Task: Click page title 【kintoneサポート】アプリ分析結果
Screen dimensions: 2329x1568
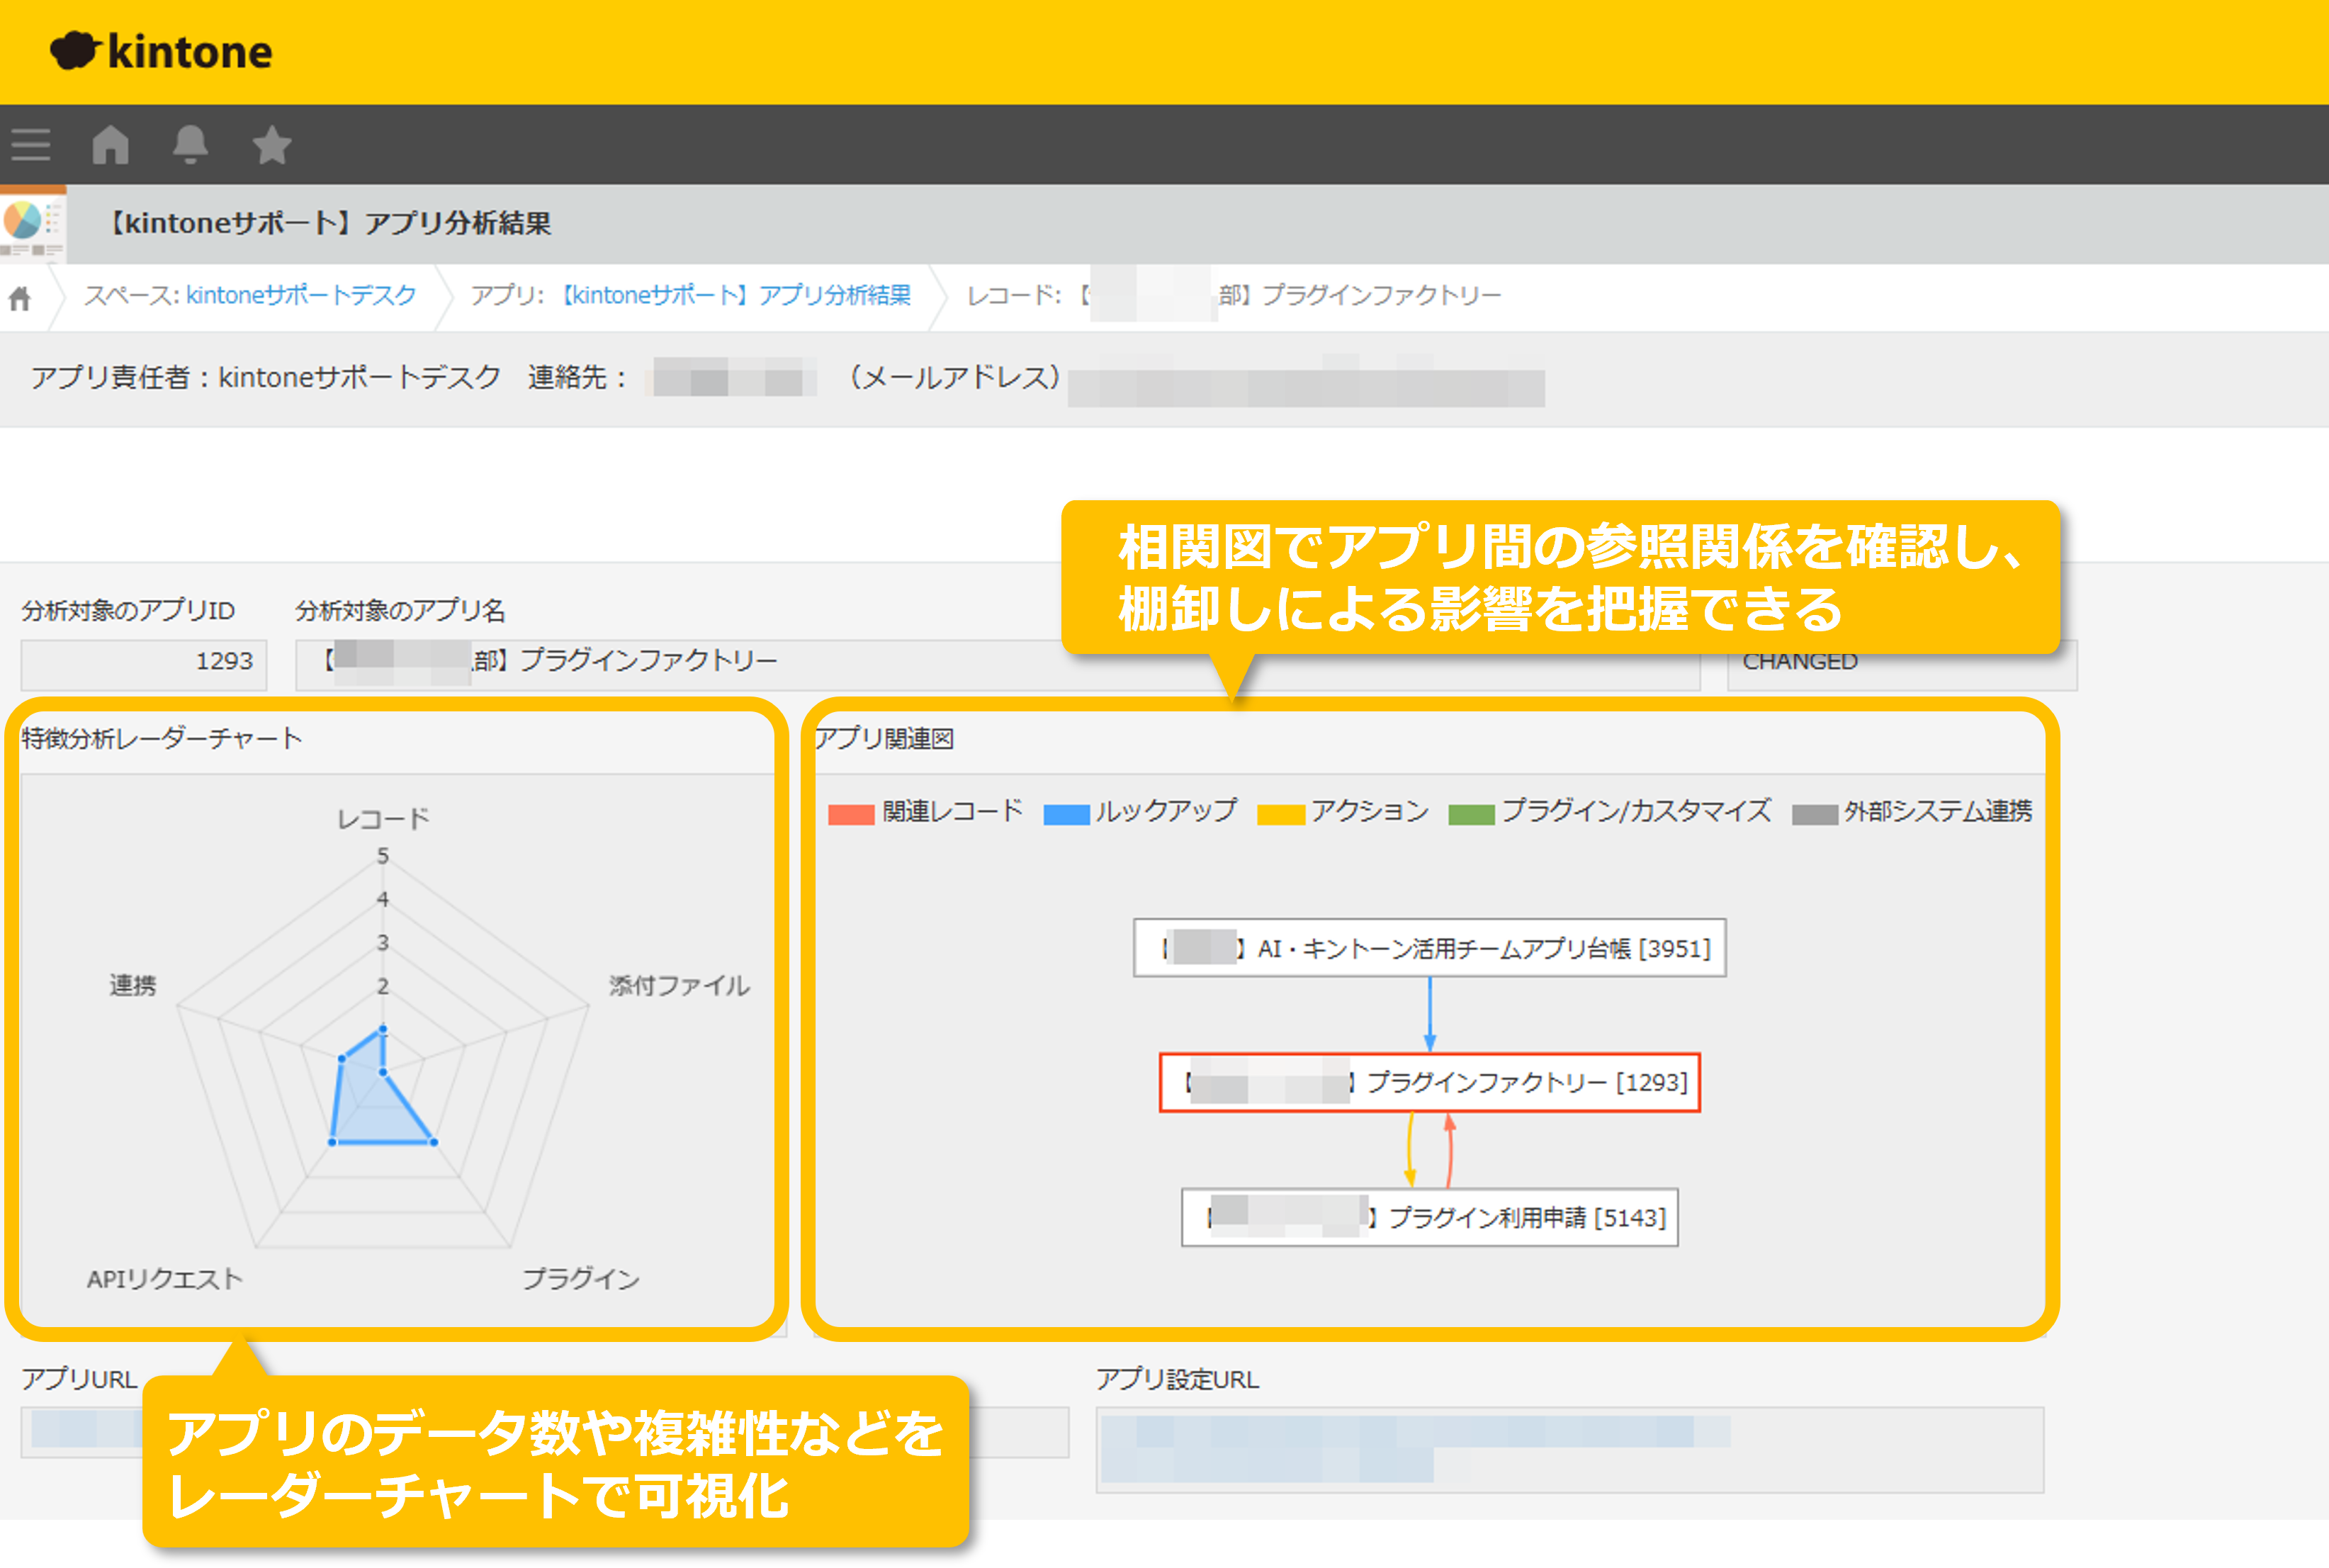Action: [x=327, y=223]
